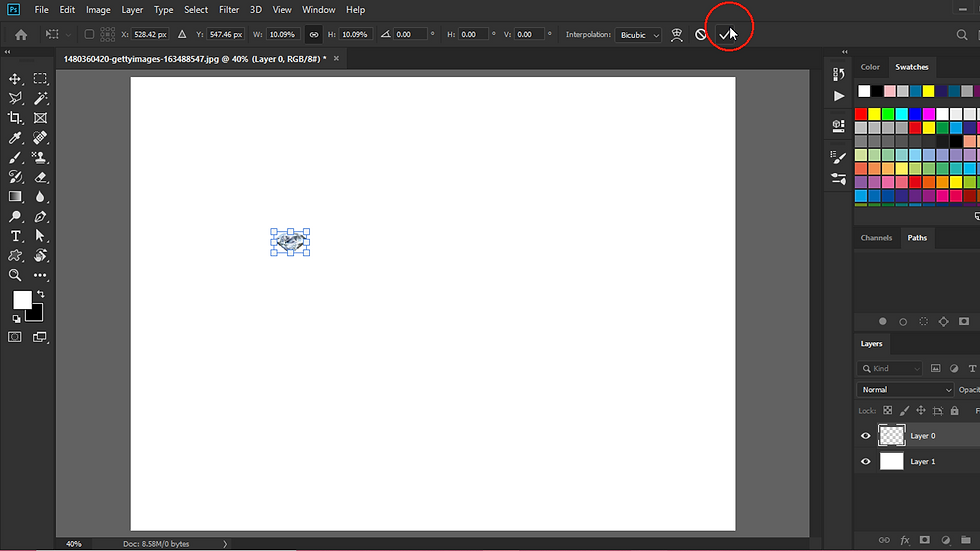Screen dimensions: 980x551
Task: Toggle relative positioning triangle
Action: (x=182, y=34)
